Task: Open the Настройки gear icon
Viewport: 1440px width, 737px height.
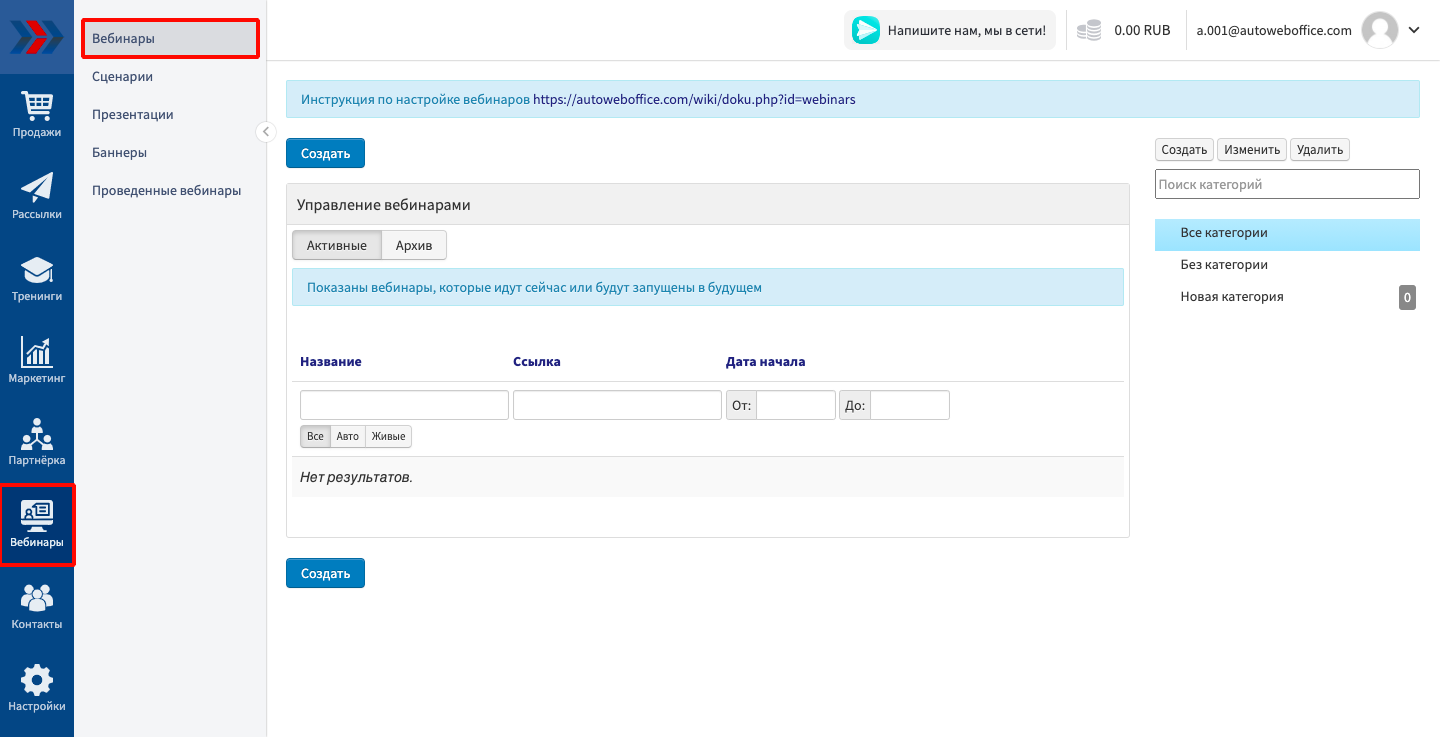Action: pyautogui.click(x=37, y=688)
